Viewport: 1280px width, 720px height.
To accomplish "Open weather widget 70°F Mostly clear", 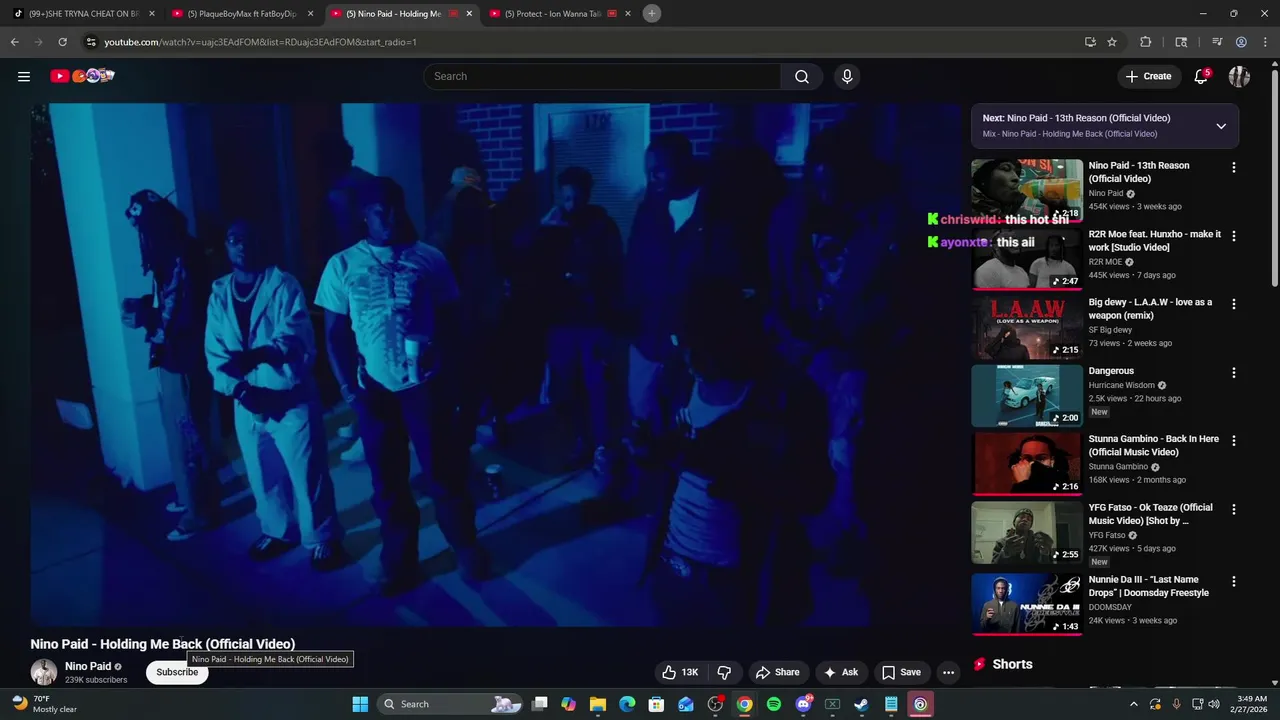I will click(44, 704).
